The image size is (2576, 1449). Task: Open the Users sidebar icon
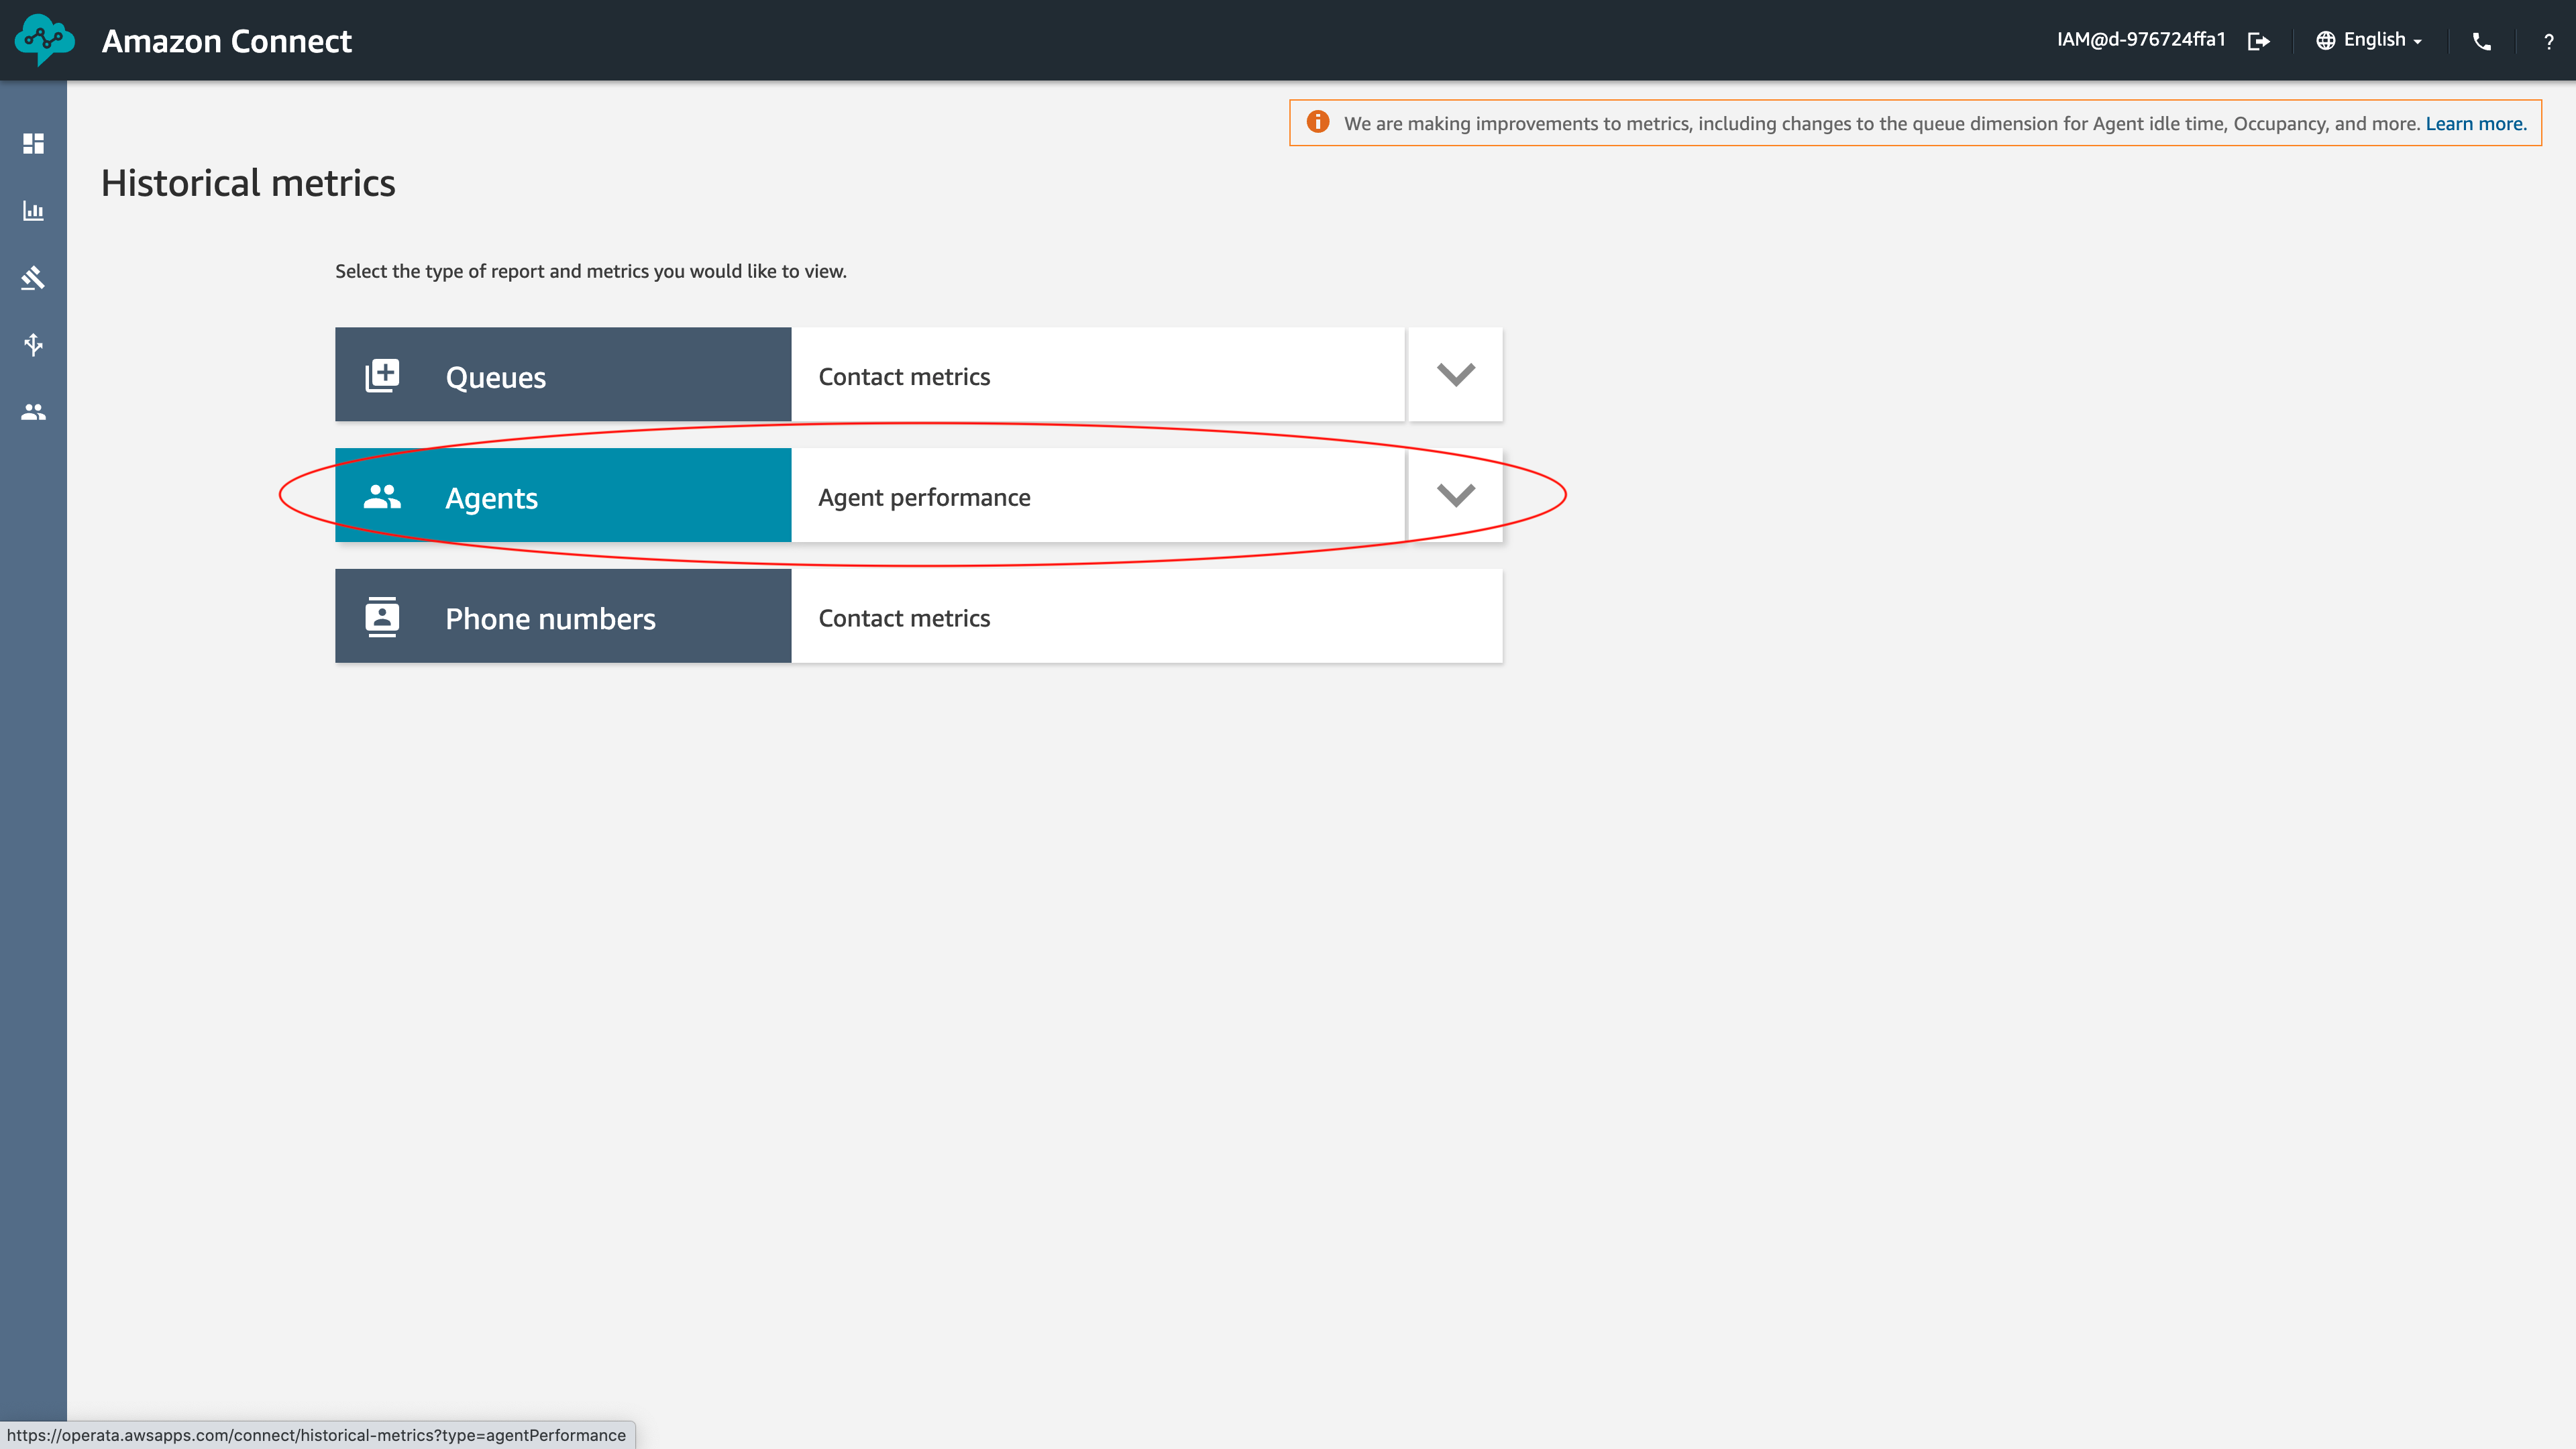pos(33,412)
